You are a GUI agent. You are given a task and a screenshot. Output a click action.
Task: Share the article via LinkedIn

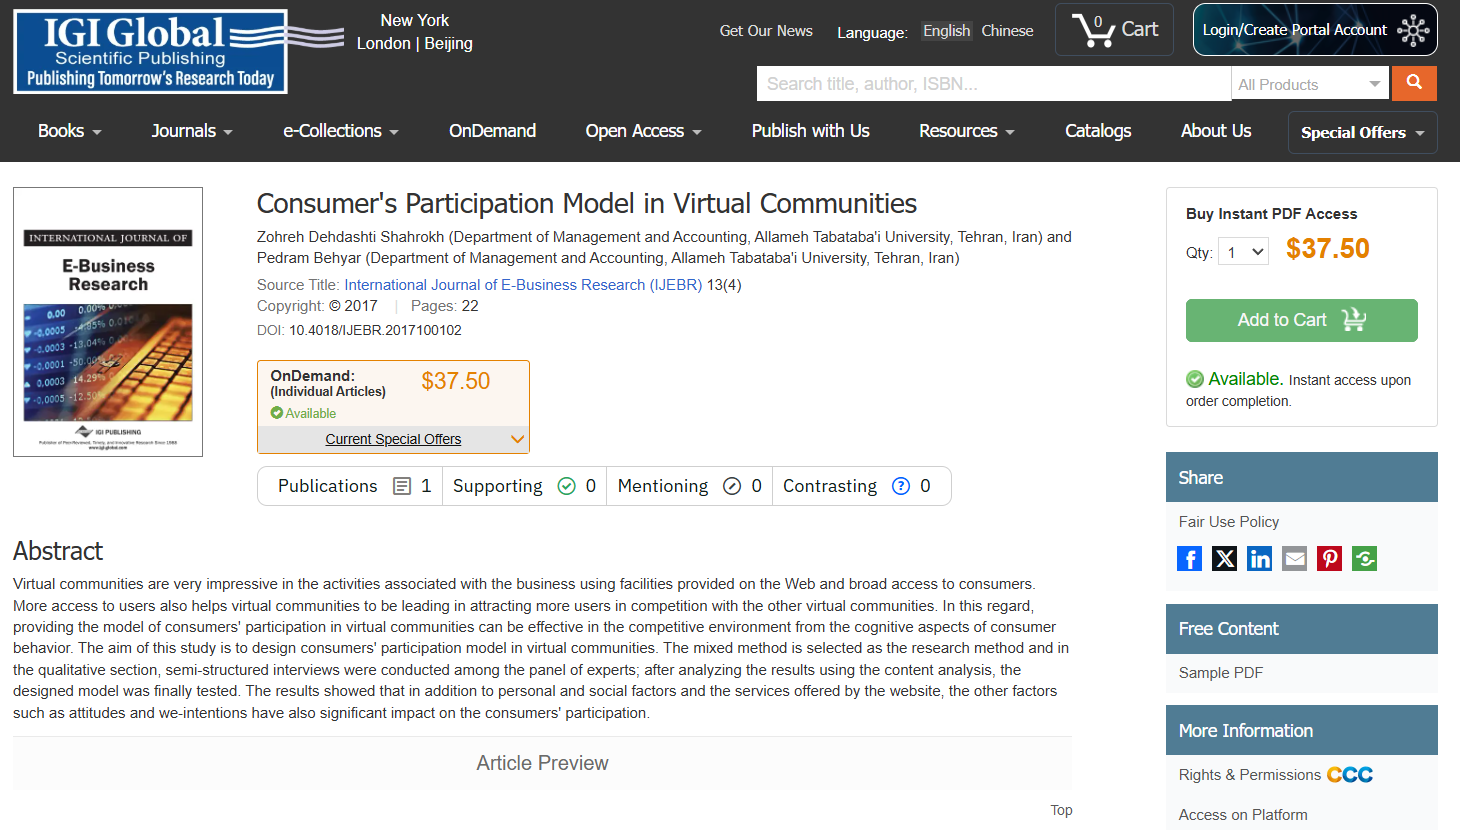pyautogui.click(x=1259, y=558)
